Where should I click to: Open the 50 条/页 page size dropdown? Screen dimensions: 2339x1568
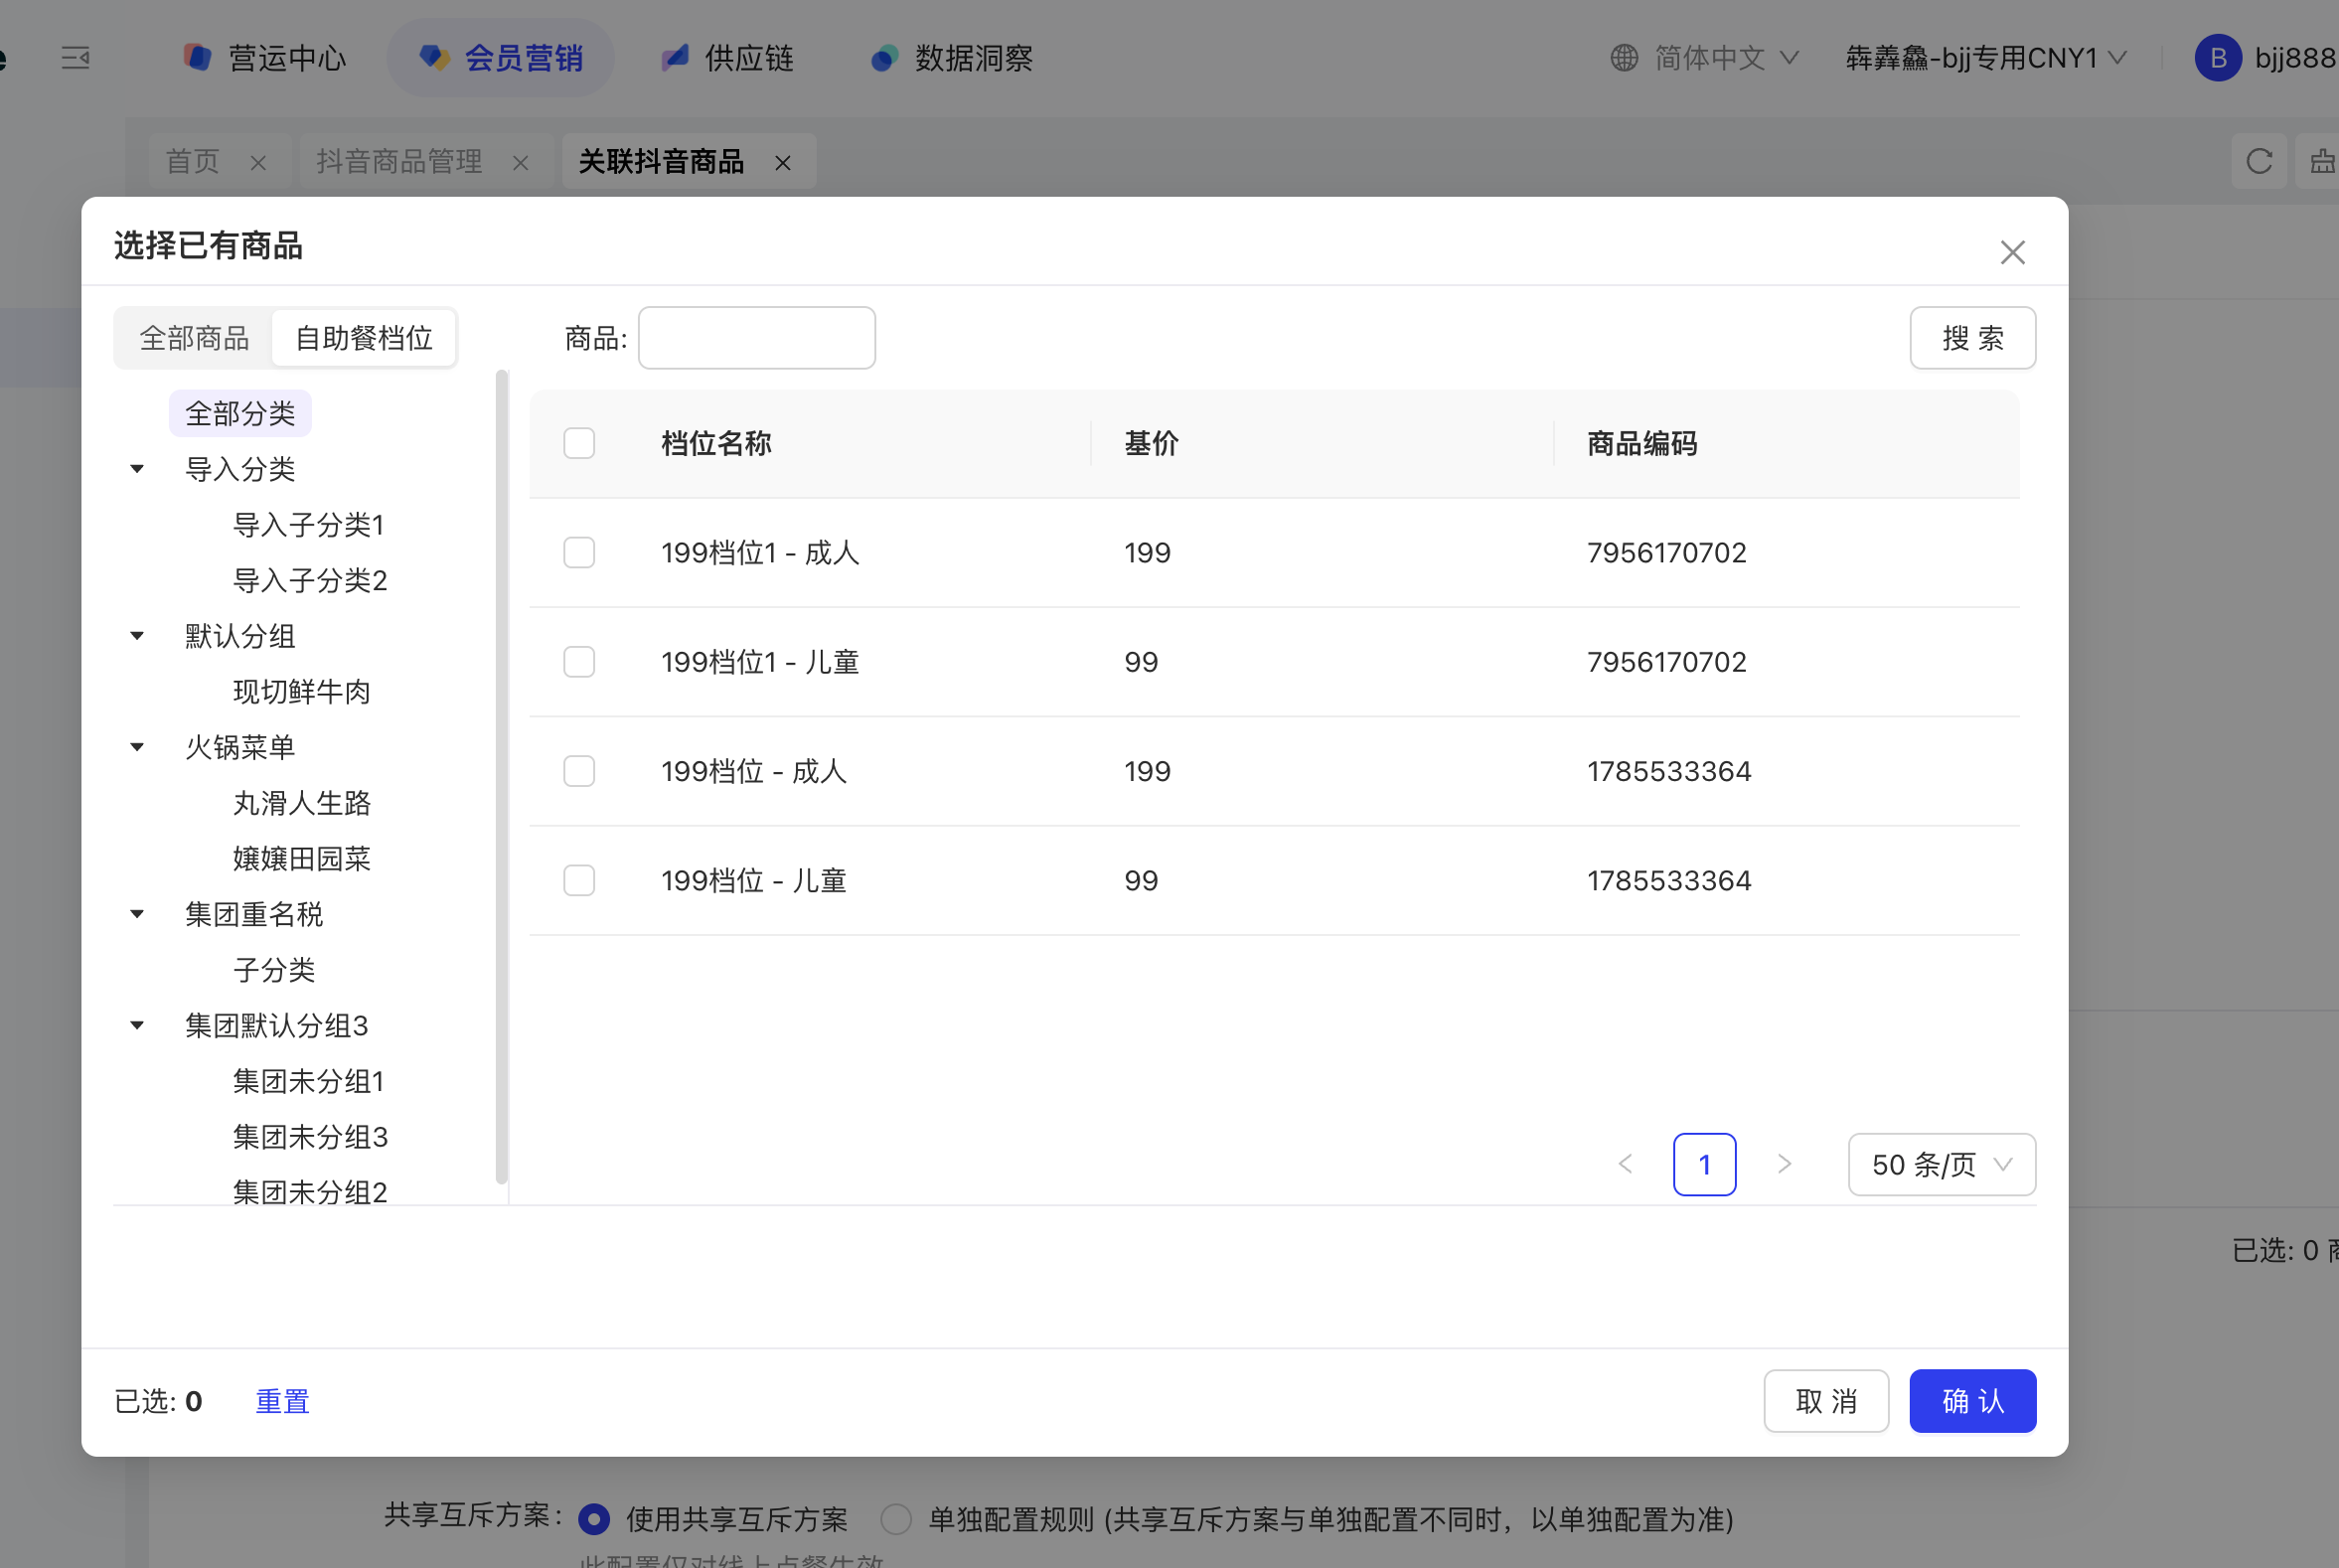[x=1941, y=1164]
